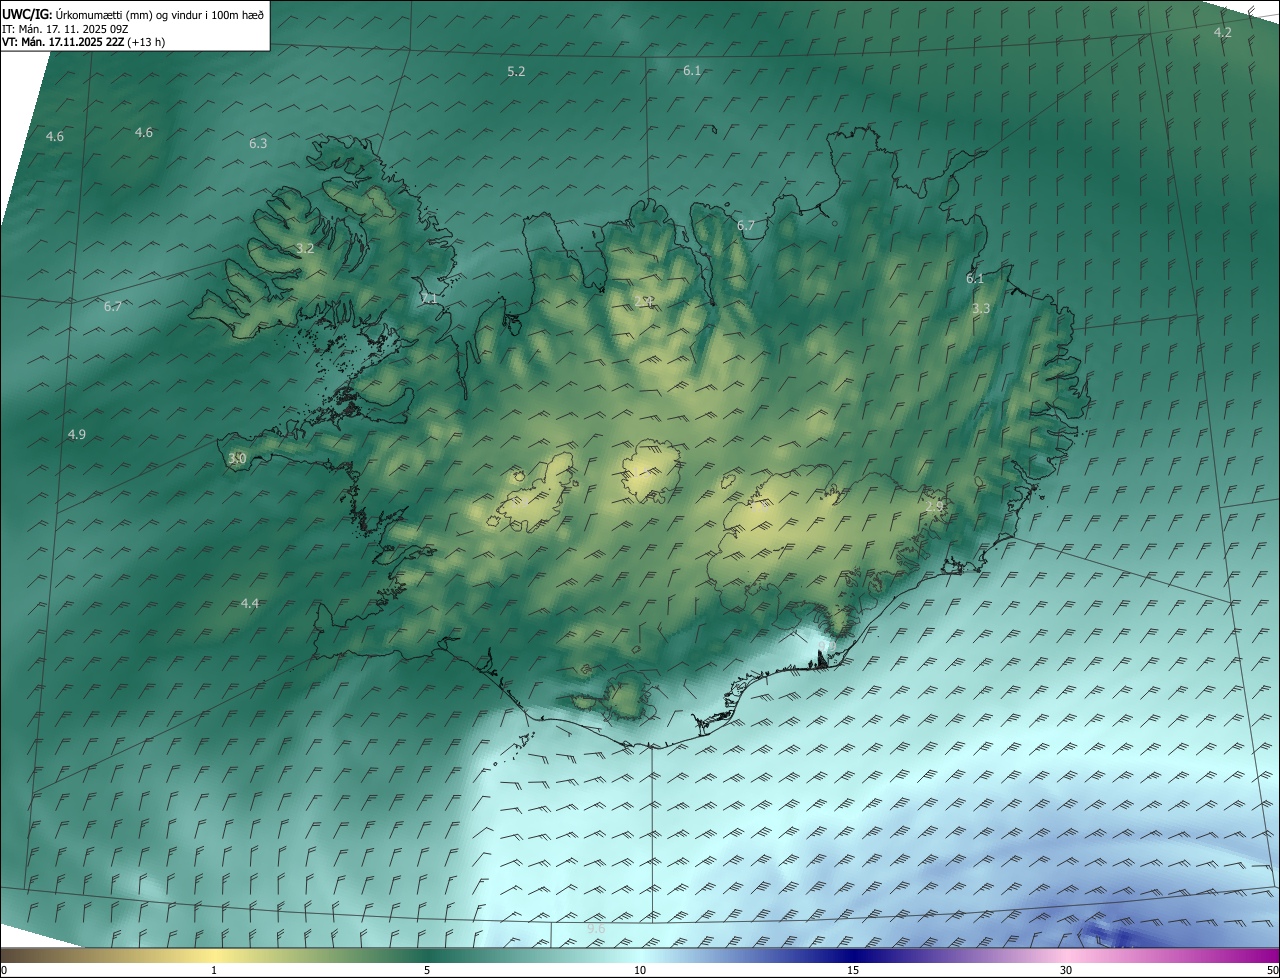Image resolution: width=1280 pixels, height=978 pixels.
Task: Click the 3.2 value on the Westfjords
Action: click(x=305, y=248)
